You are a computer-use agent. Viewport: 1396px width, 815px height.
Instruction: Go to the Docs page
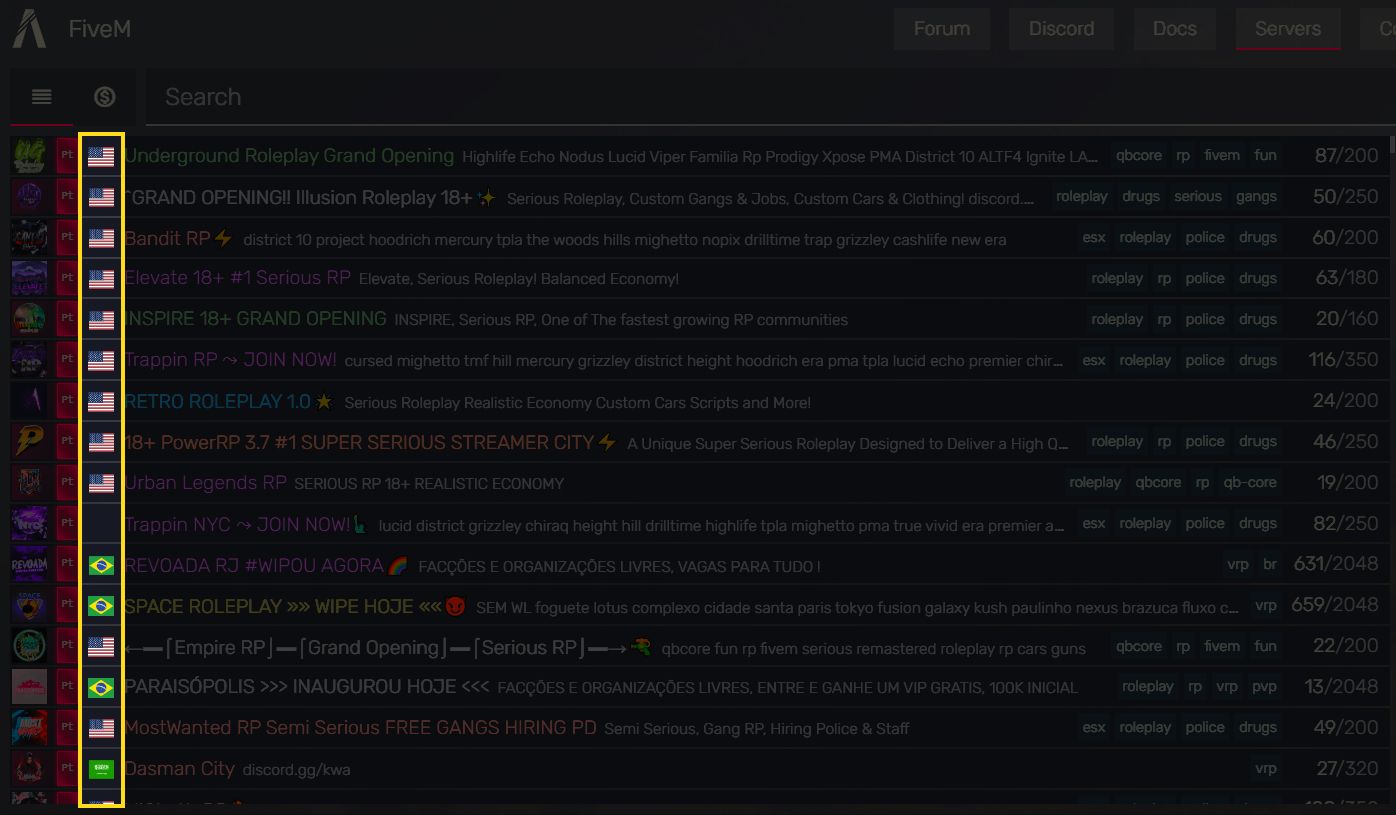click(x=1174, y=28)
